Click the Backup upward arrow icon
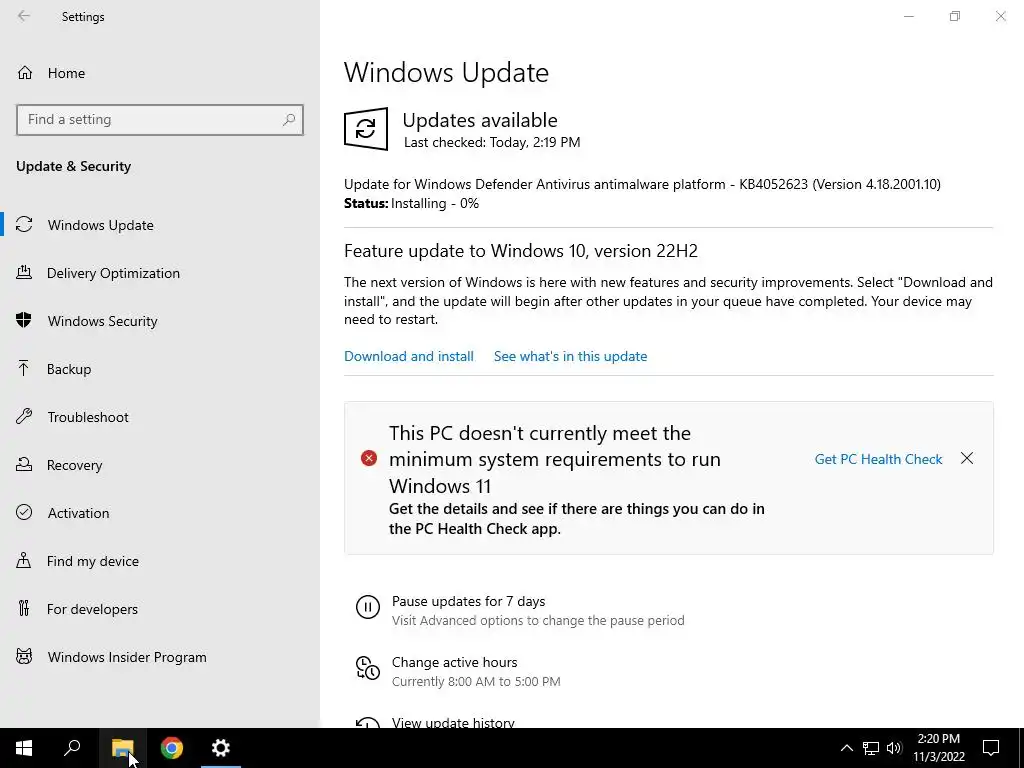The width and height of the screenshot is (1024, 768). (x=24, y=368)
